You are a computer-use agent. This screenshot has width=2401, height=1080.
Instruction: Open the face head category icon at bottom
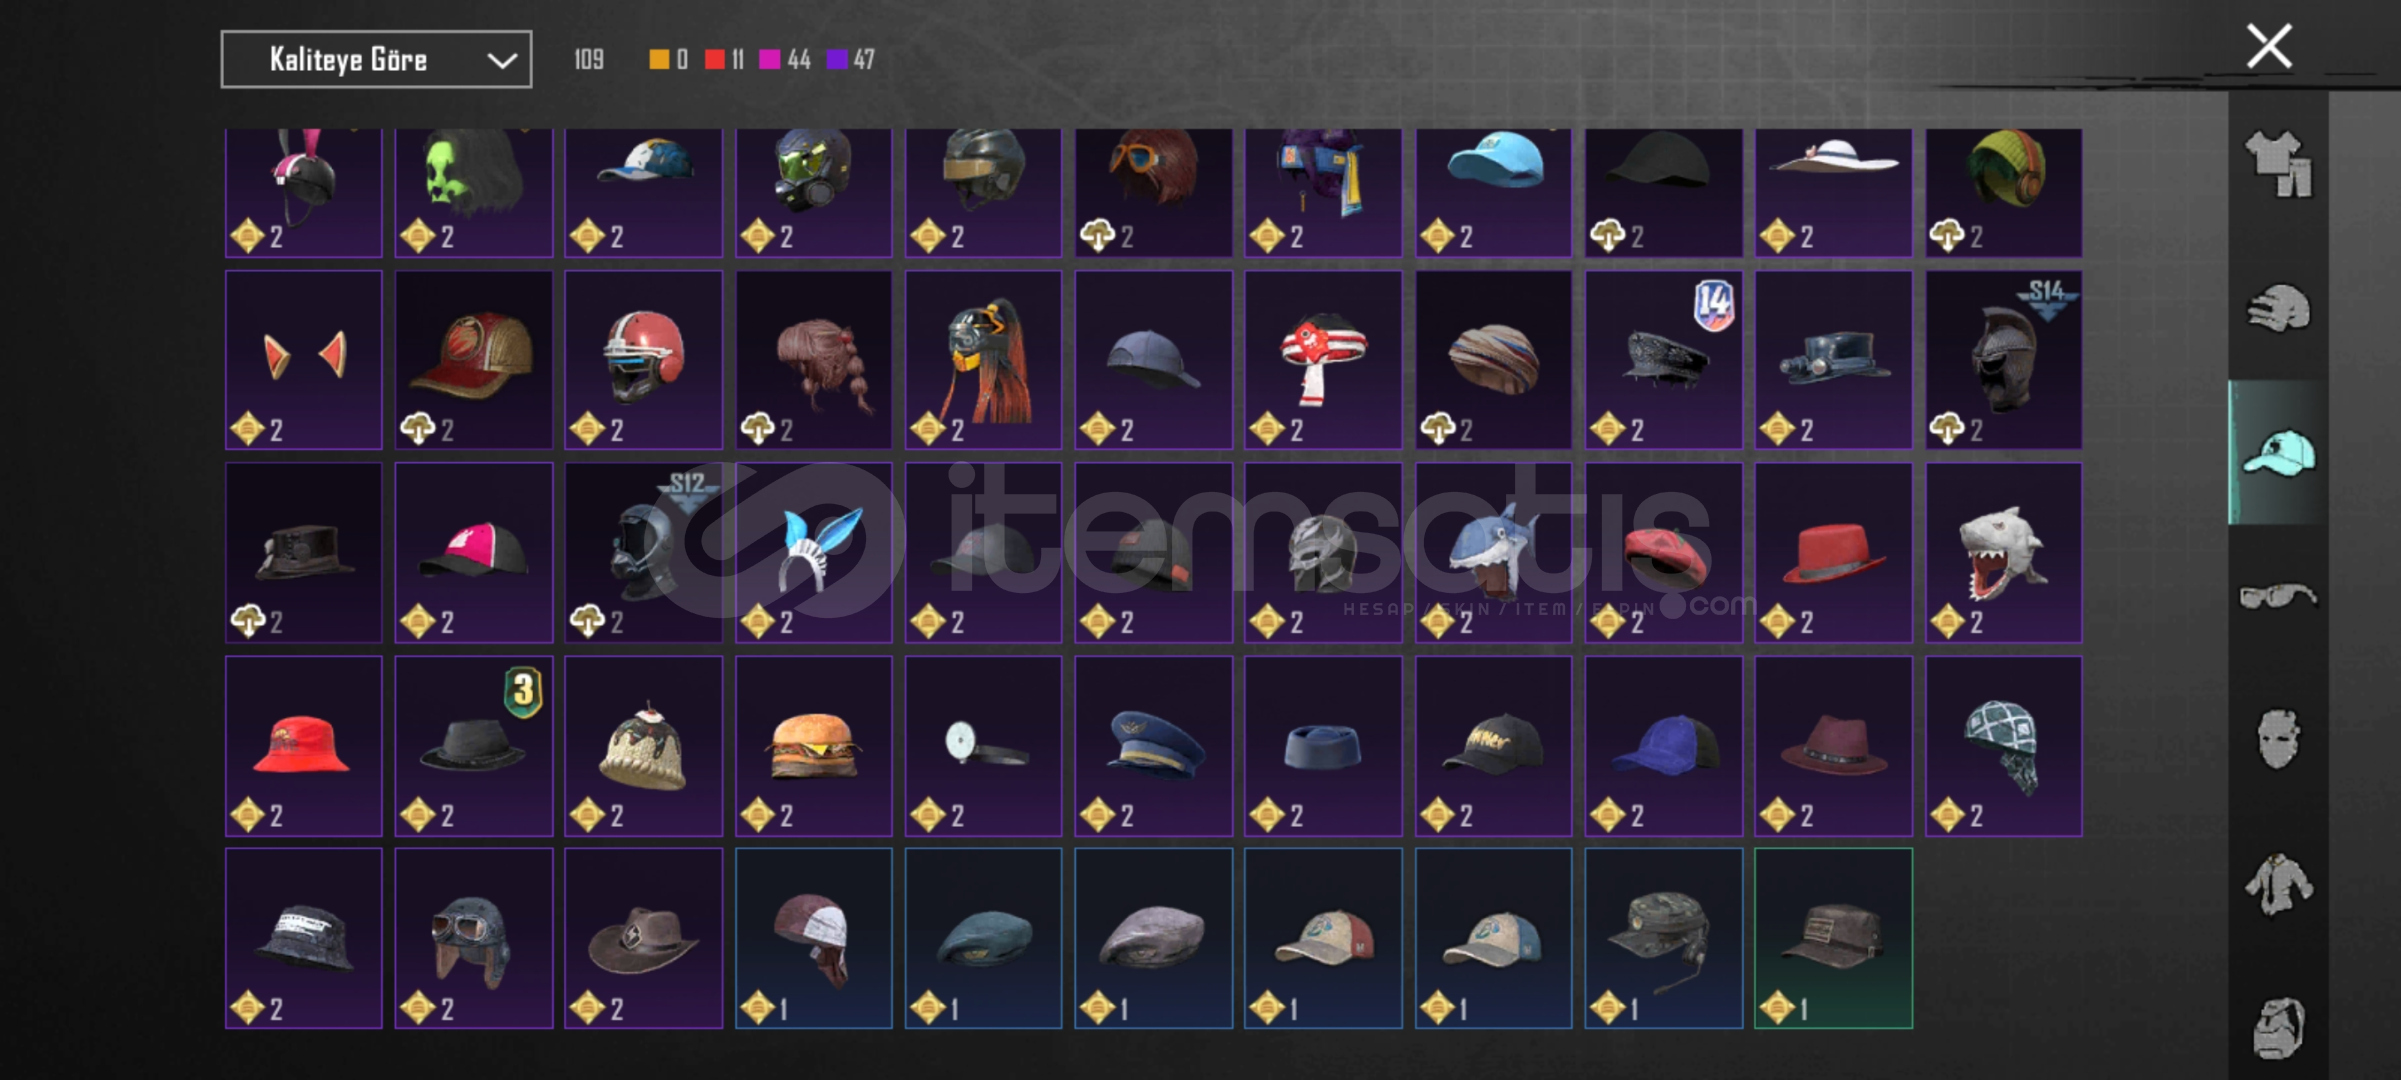(x=2279, y=1027)
